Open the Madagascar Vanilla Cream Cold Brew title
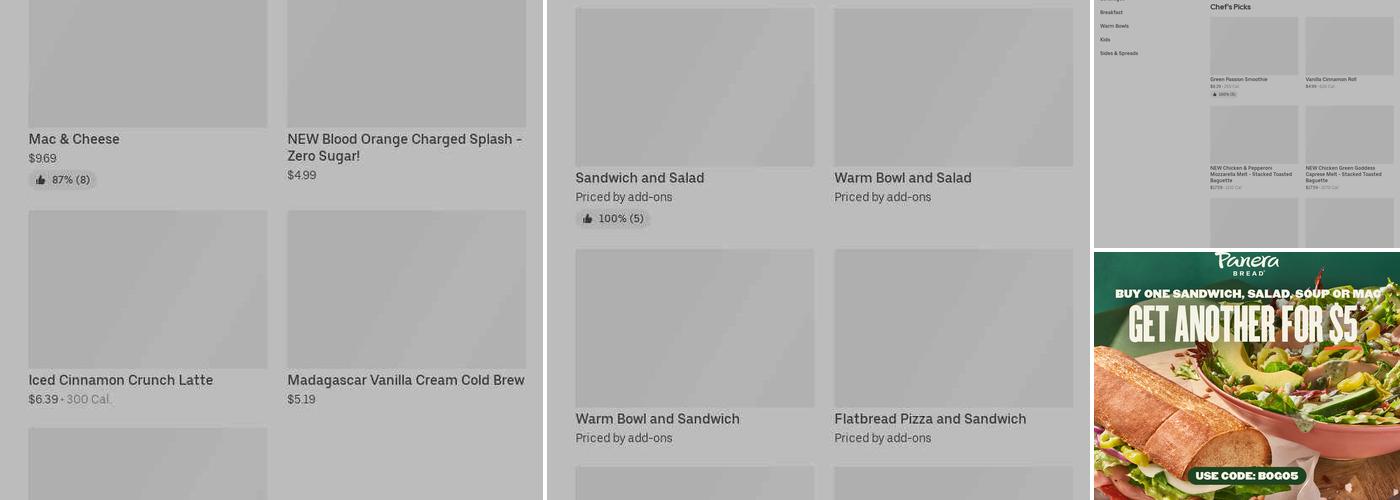This screenshot has height=500, width=1400. point(406,380)
